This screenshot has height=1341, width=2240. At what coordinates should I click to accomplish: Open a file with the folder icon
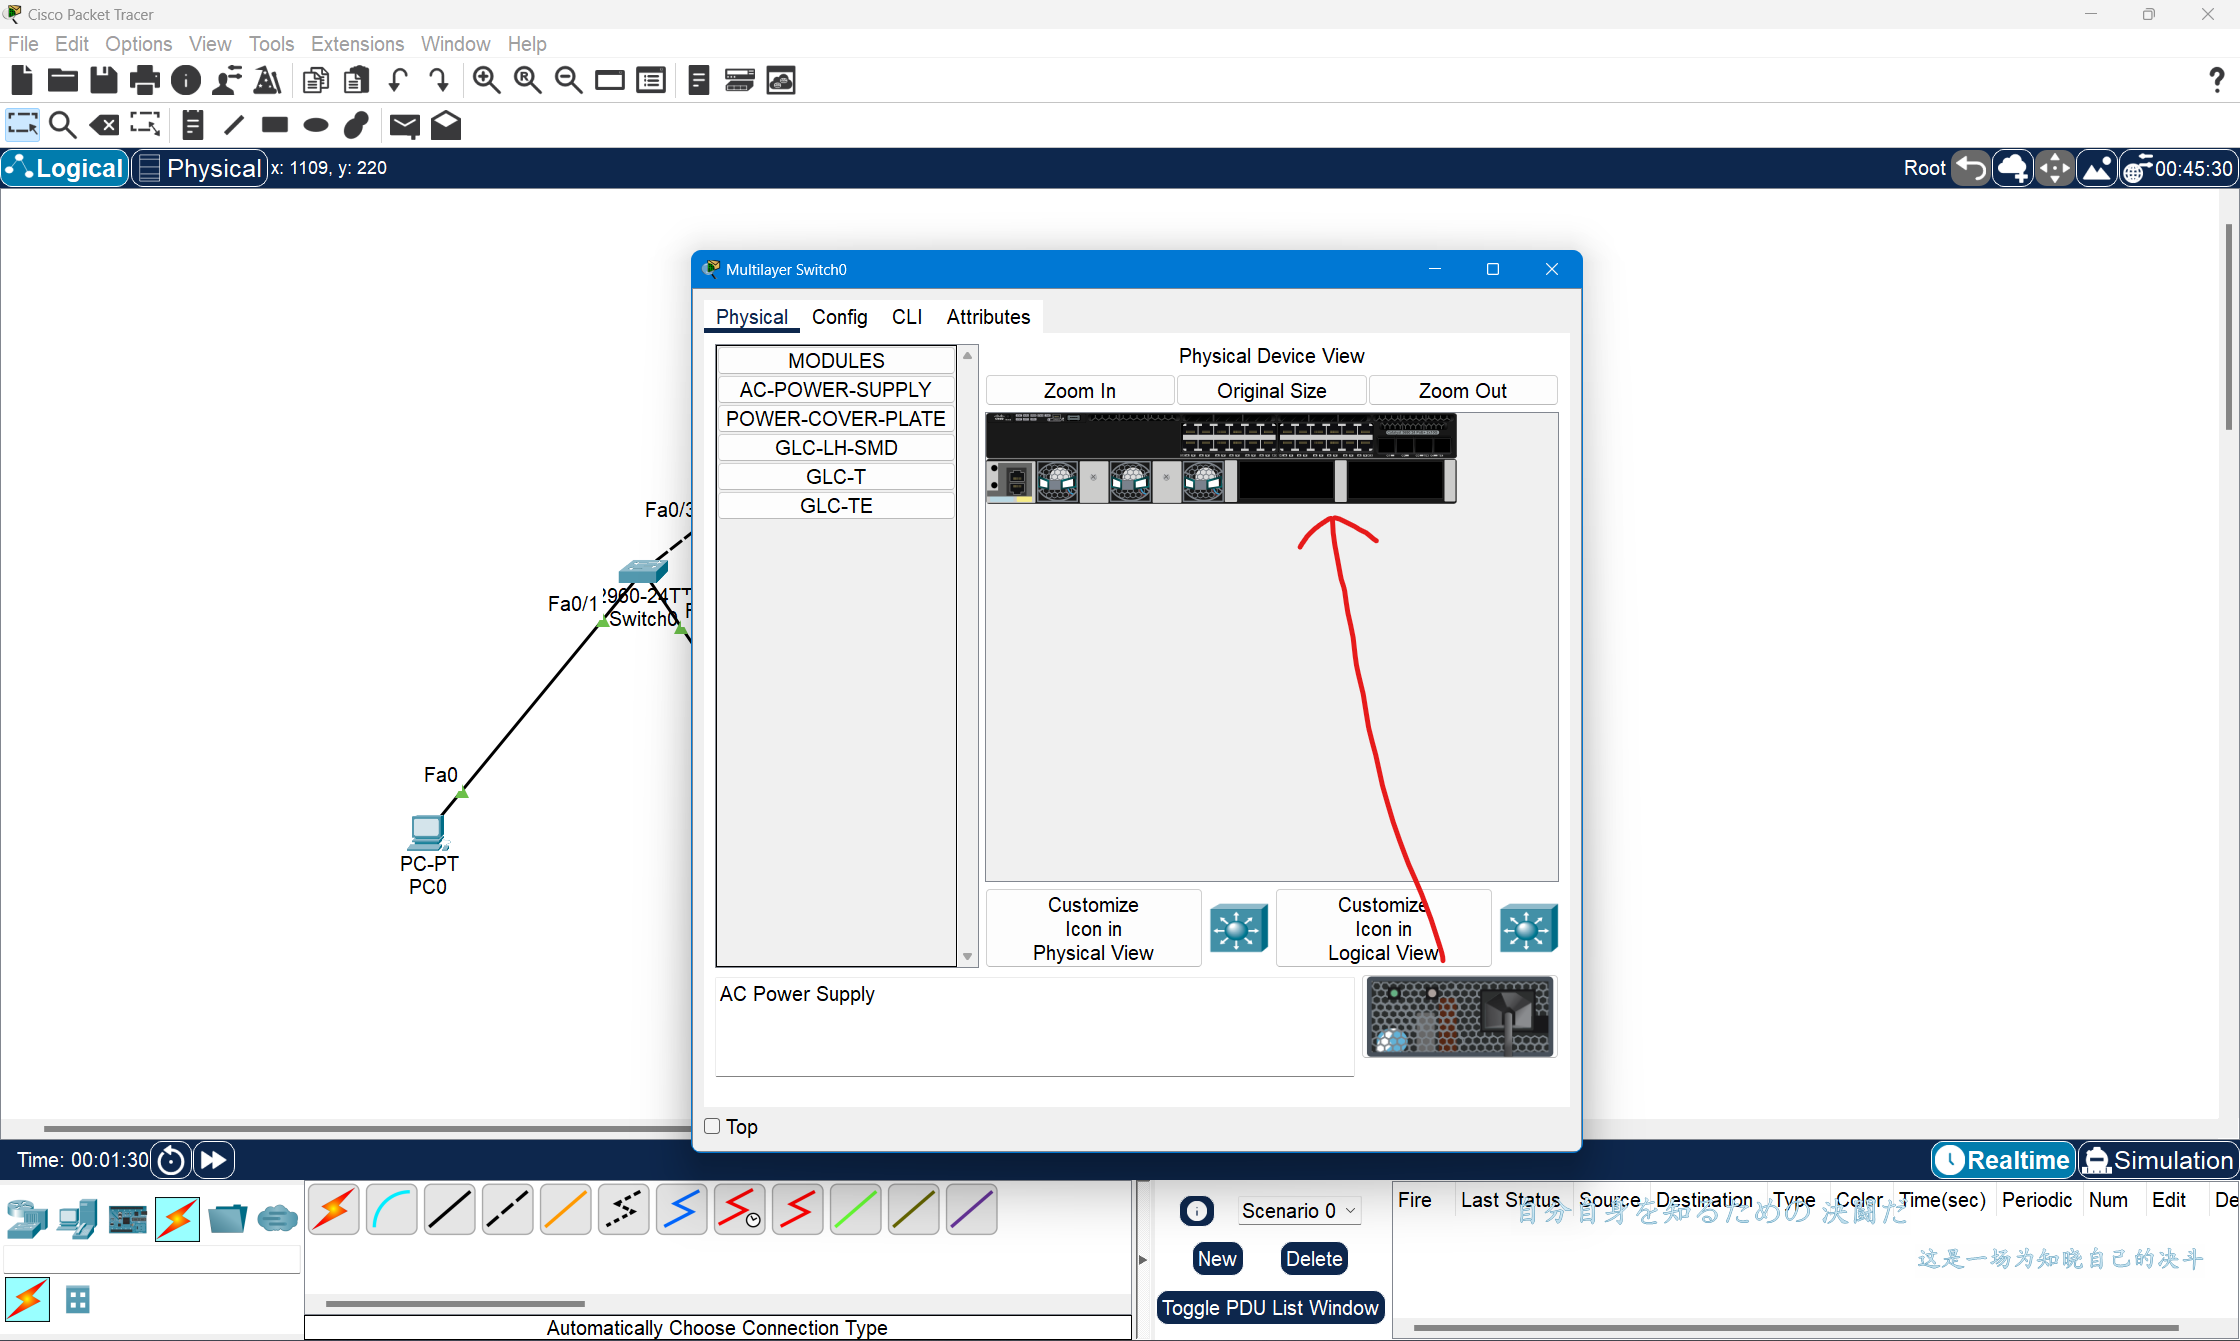[63, 80]
